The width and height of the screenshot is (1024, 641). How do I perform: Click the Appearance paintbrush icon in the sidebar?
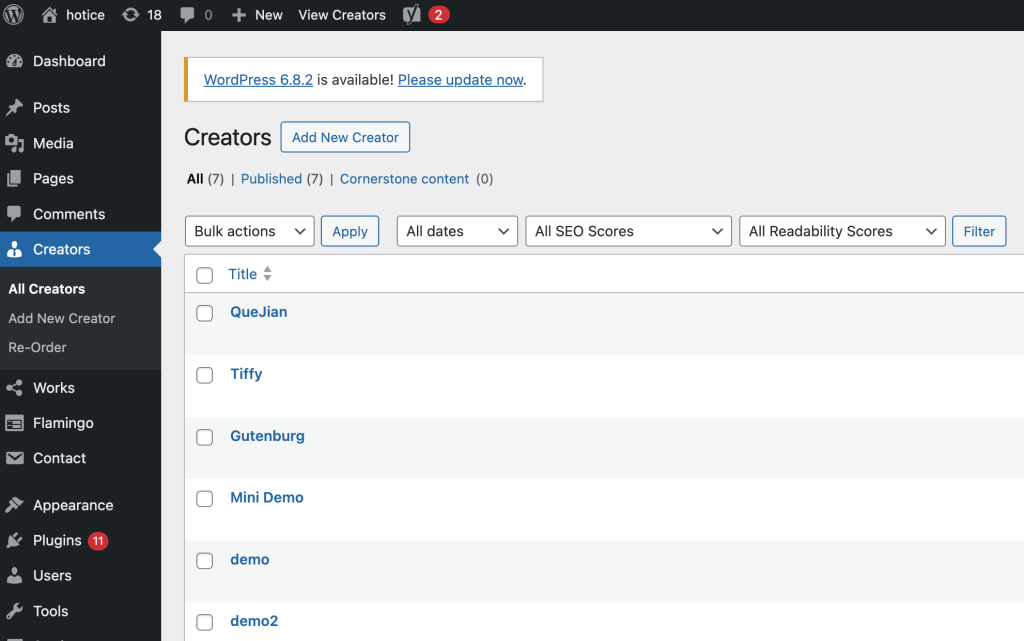15,505
